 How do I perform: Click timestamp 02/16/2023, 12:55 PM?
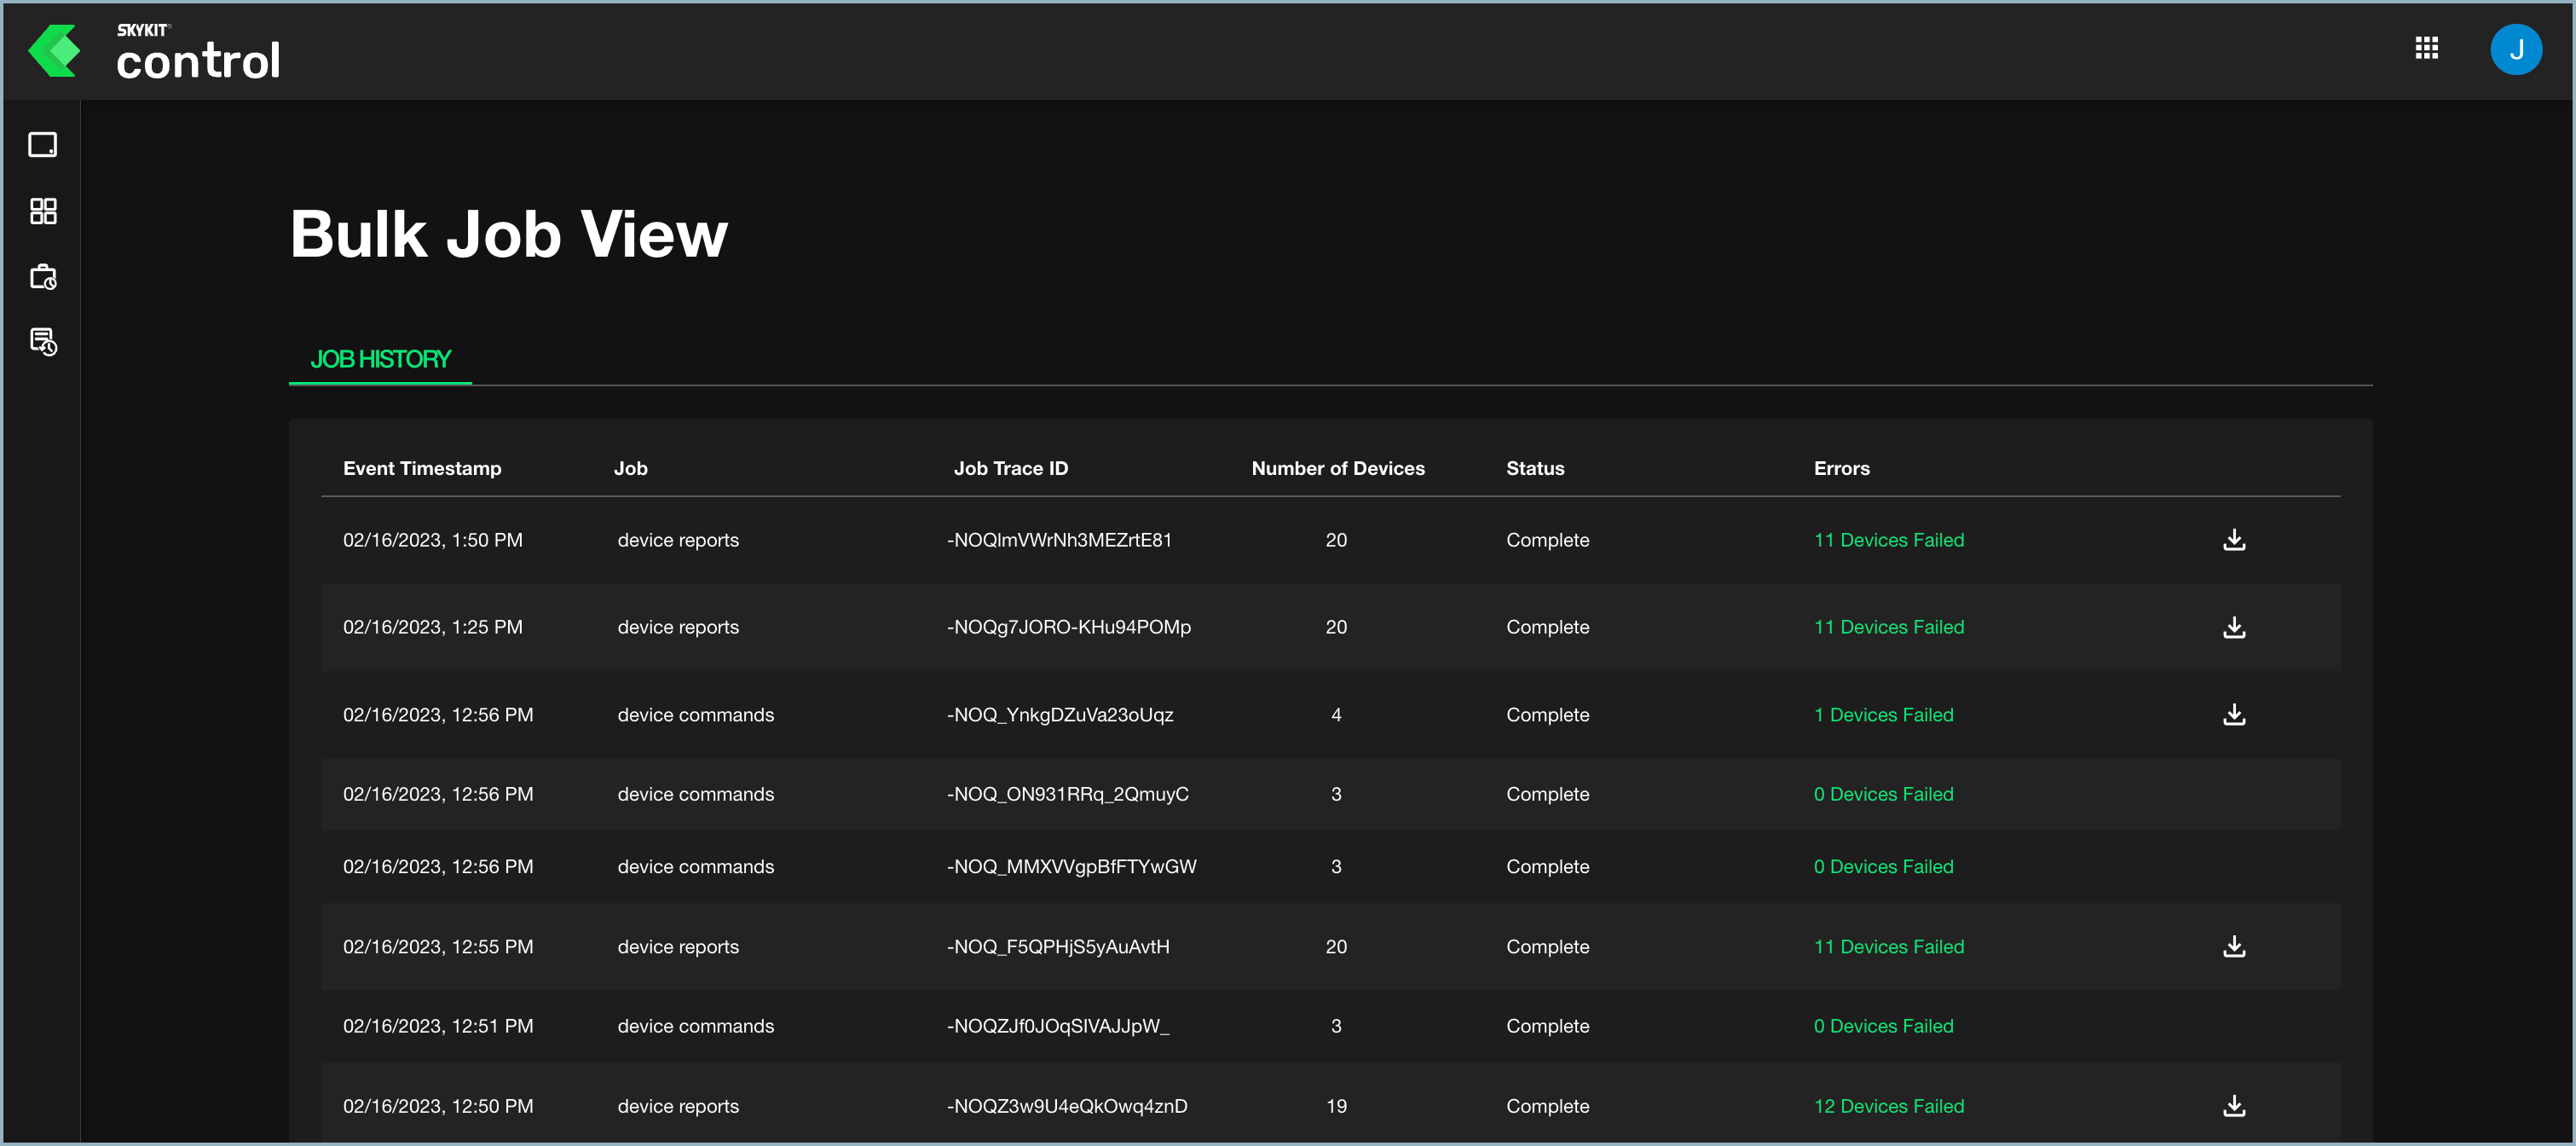click(438, 947)
